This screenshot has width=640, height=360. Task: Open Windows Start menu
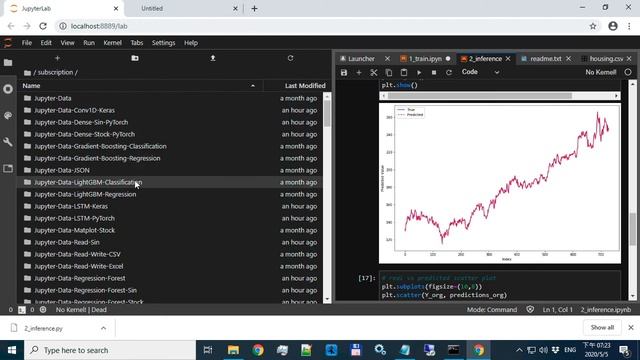[12, 350]
